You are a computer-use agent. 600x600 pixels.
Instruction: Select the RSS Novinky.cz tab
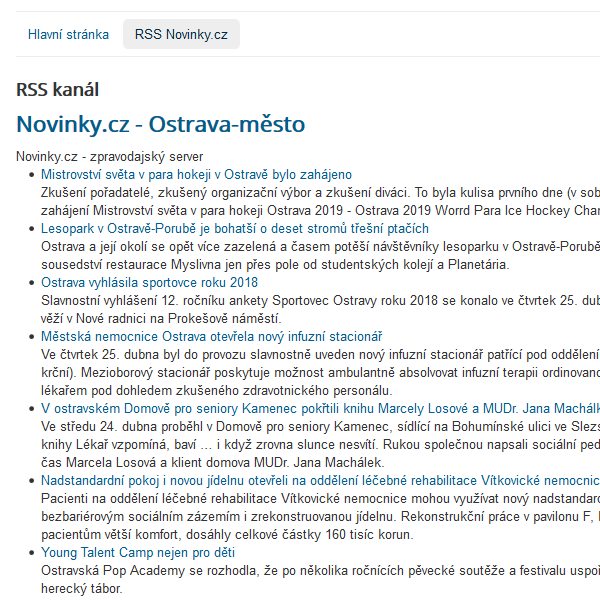coord(181,34)
